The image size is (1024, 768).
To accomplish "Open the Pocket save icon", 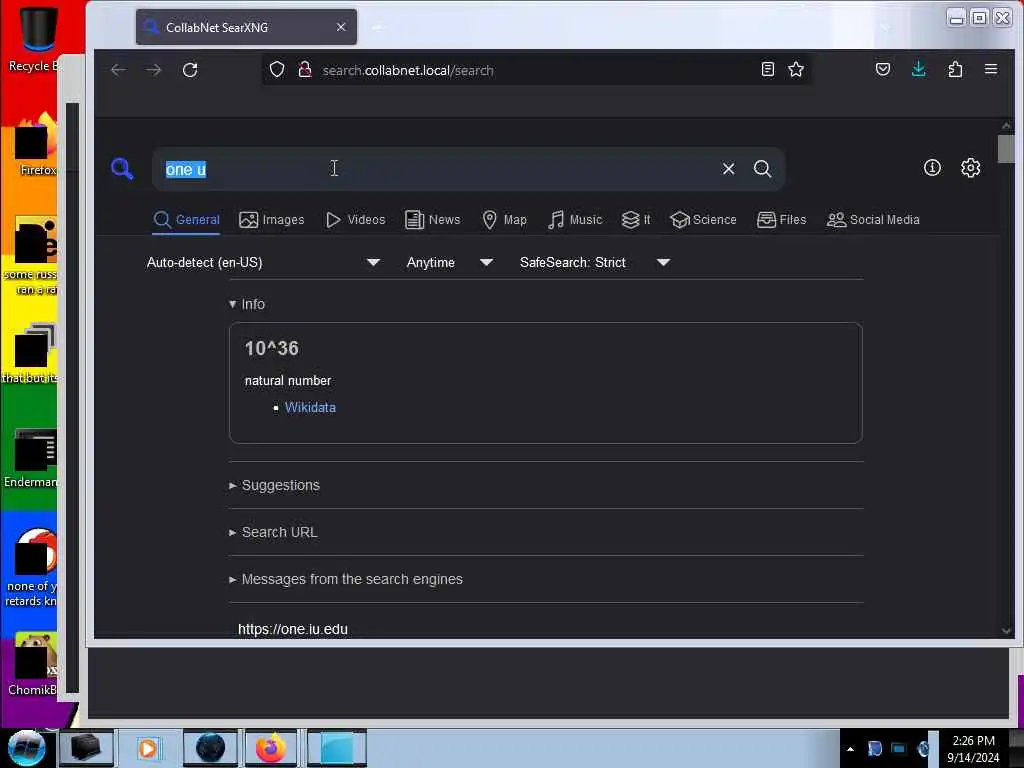I will pos(882,69).
